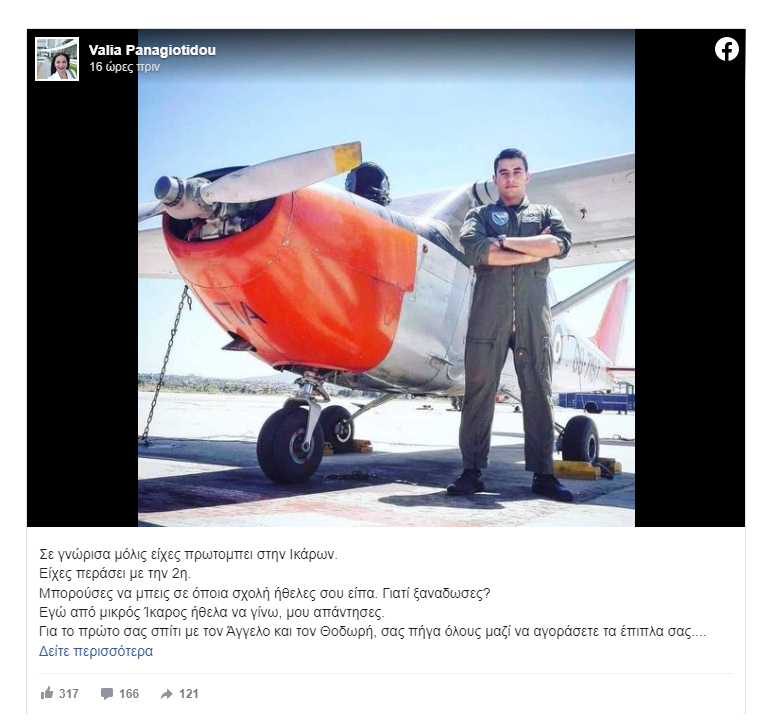Screen dimensions: 761x728
Task: View the 317 likes count
Action: (x=69, y=694)
